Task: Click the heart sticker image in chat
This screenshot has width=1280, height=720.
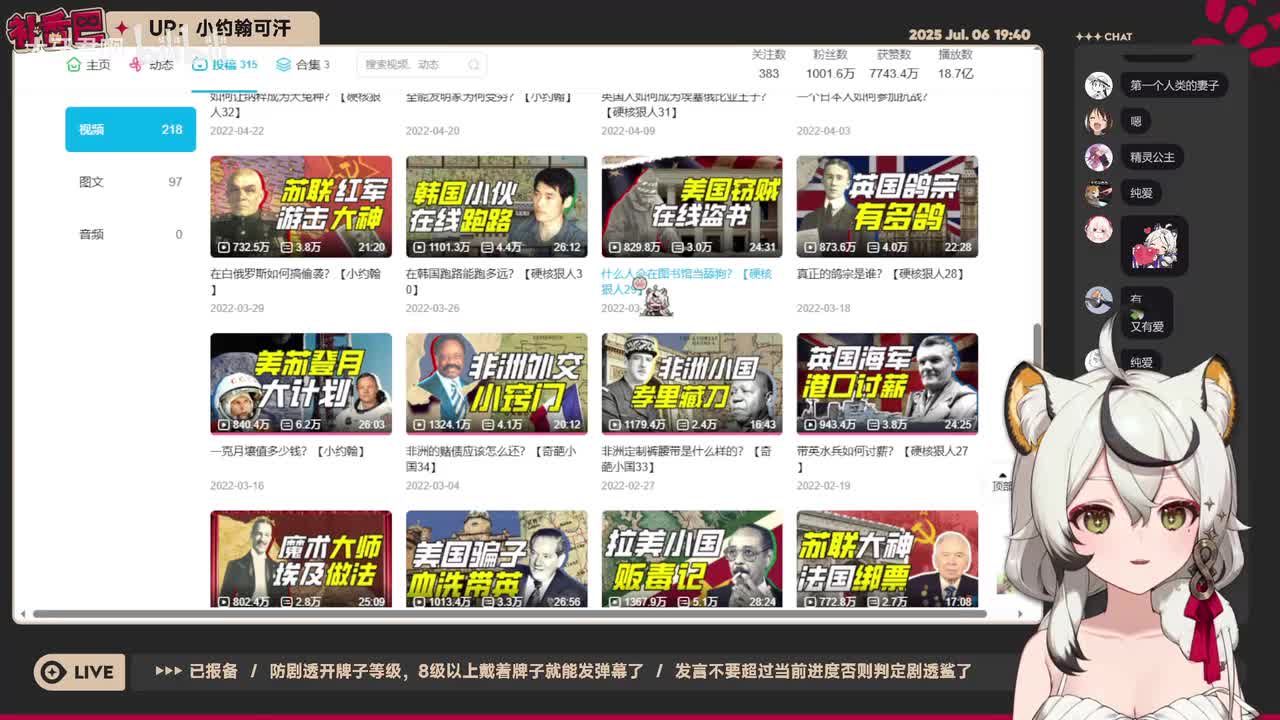Action: pyautogui.click(x=1154, y=246)
